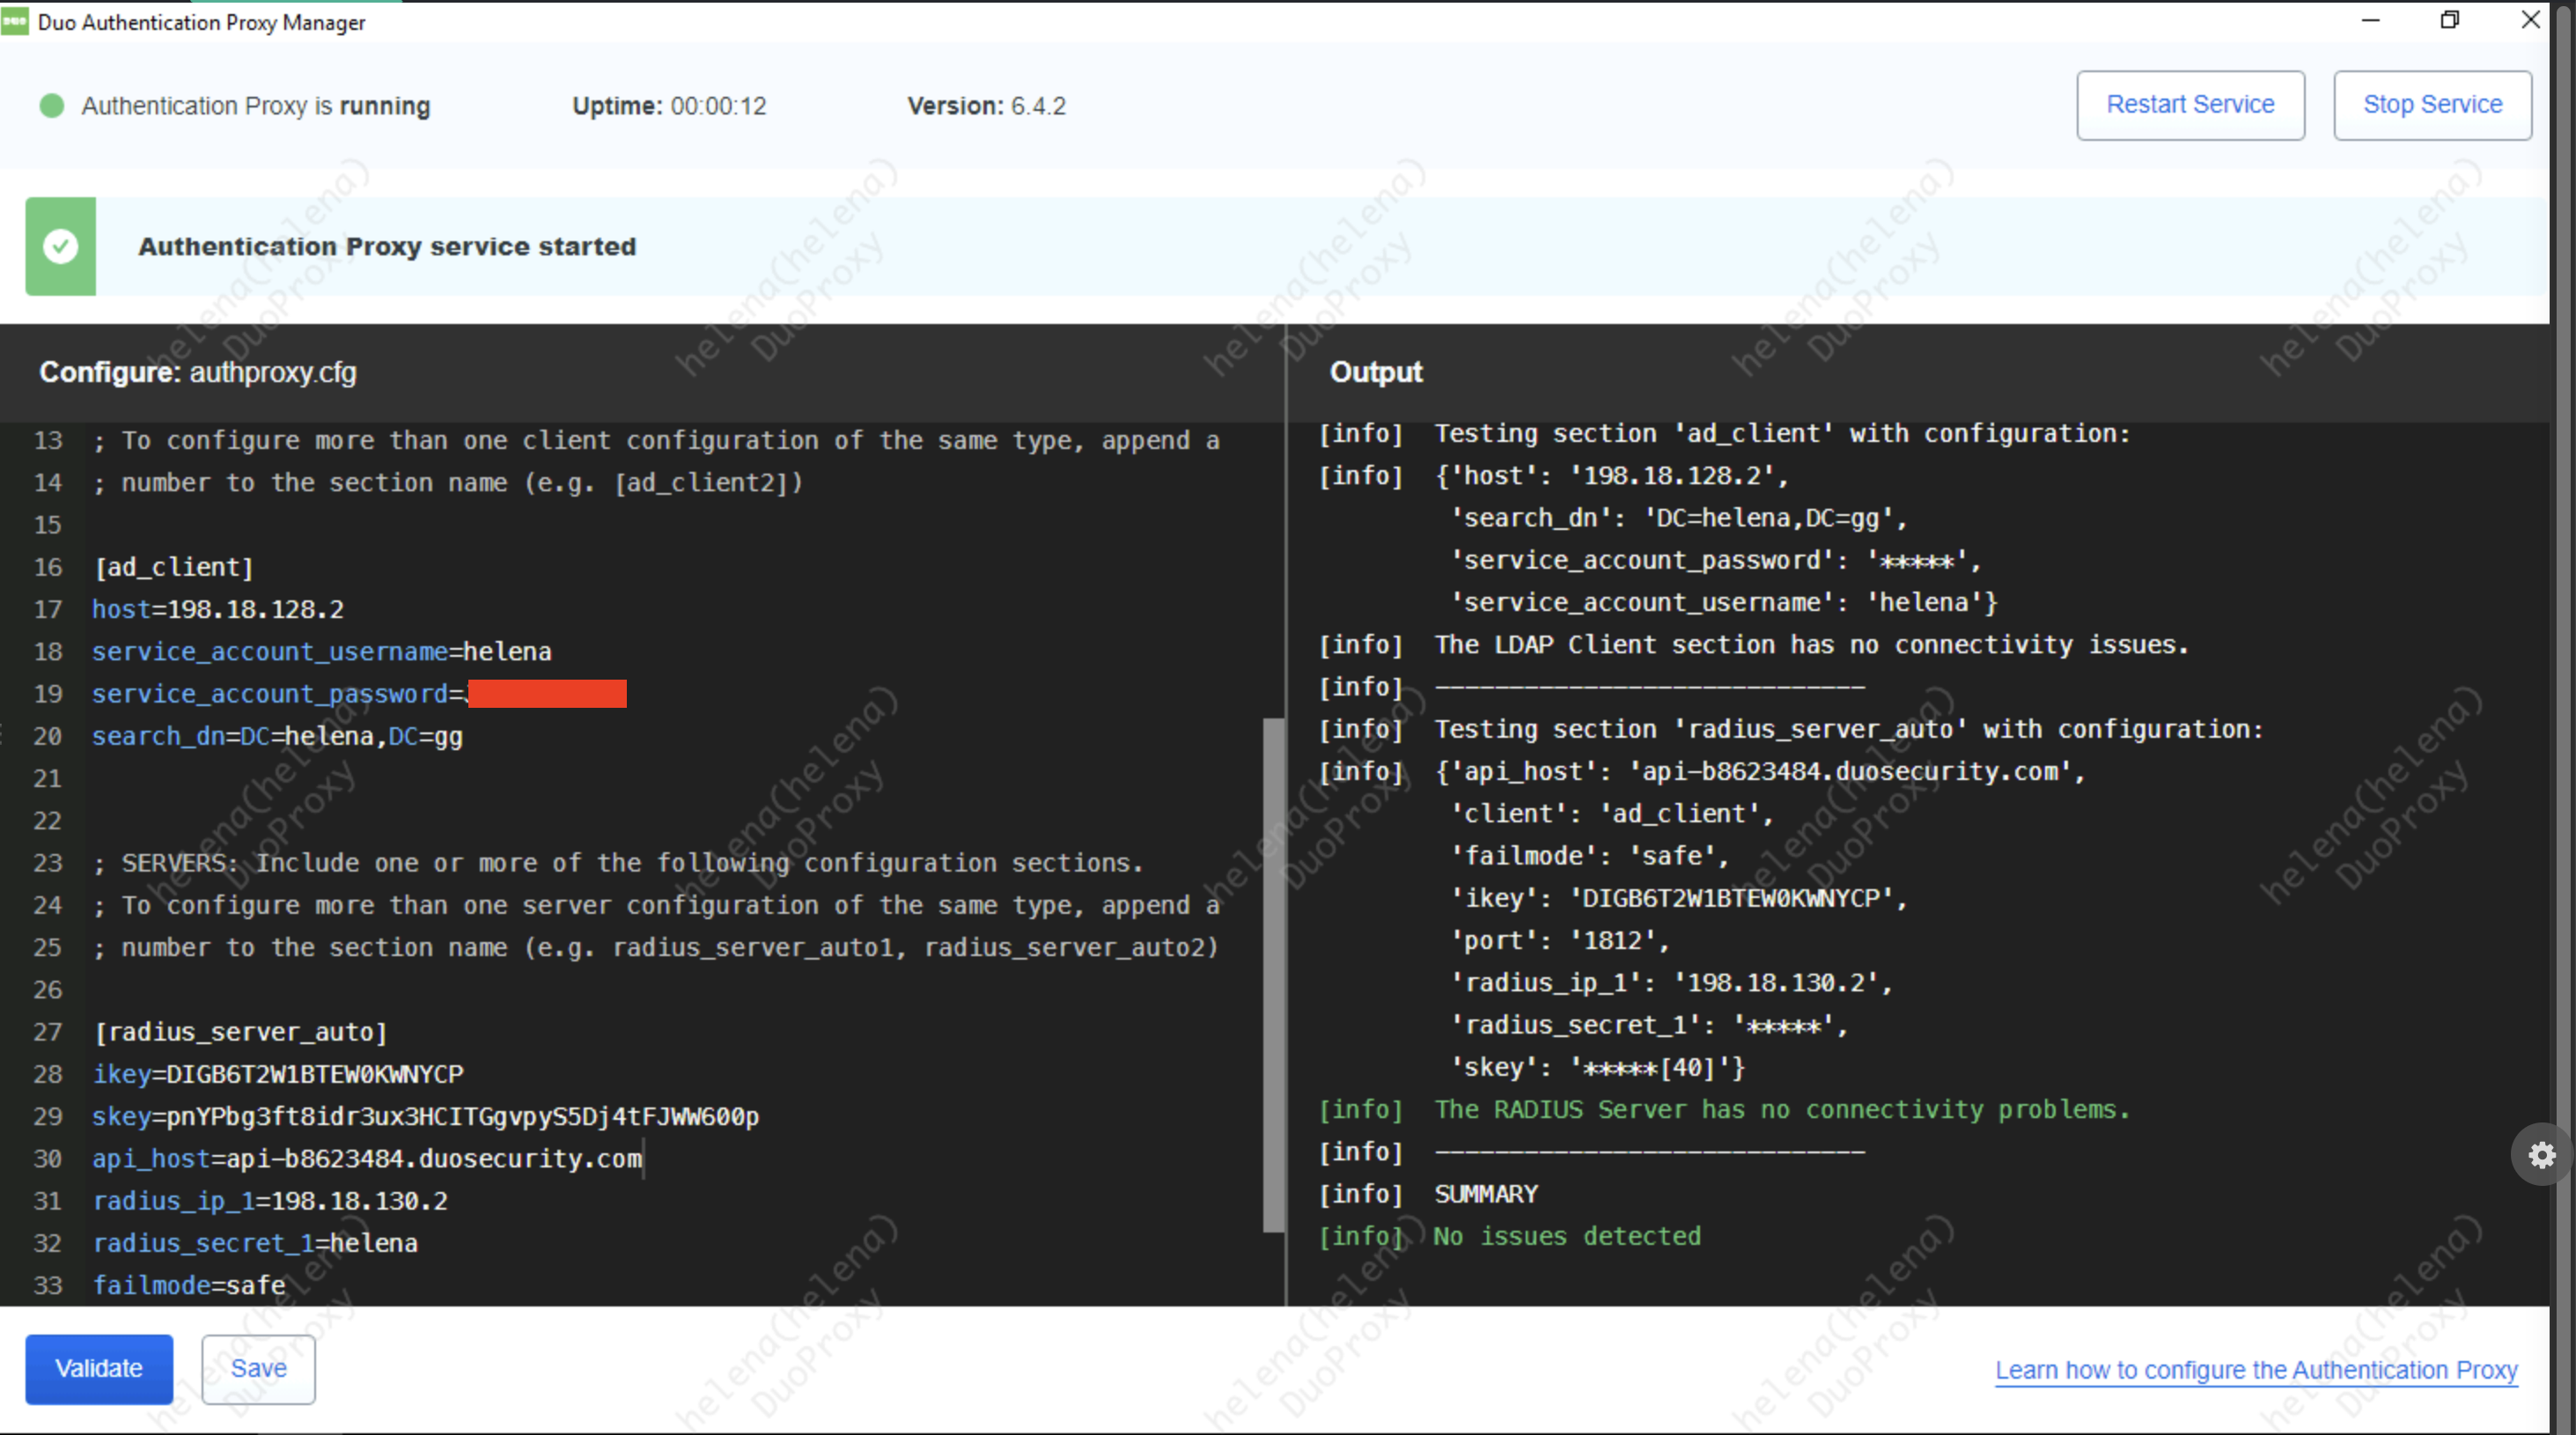Place cursor on the skey line
The height and width of the screenshot is (1435, 2576).
click(425, 1116)
